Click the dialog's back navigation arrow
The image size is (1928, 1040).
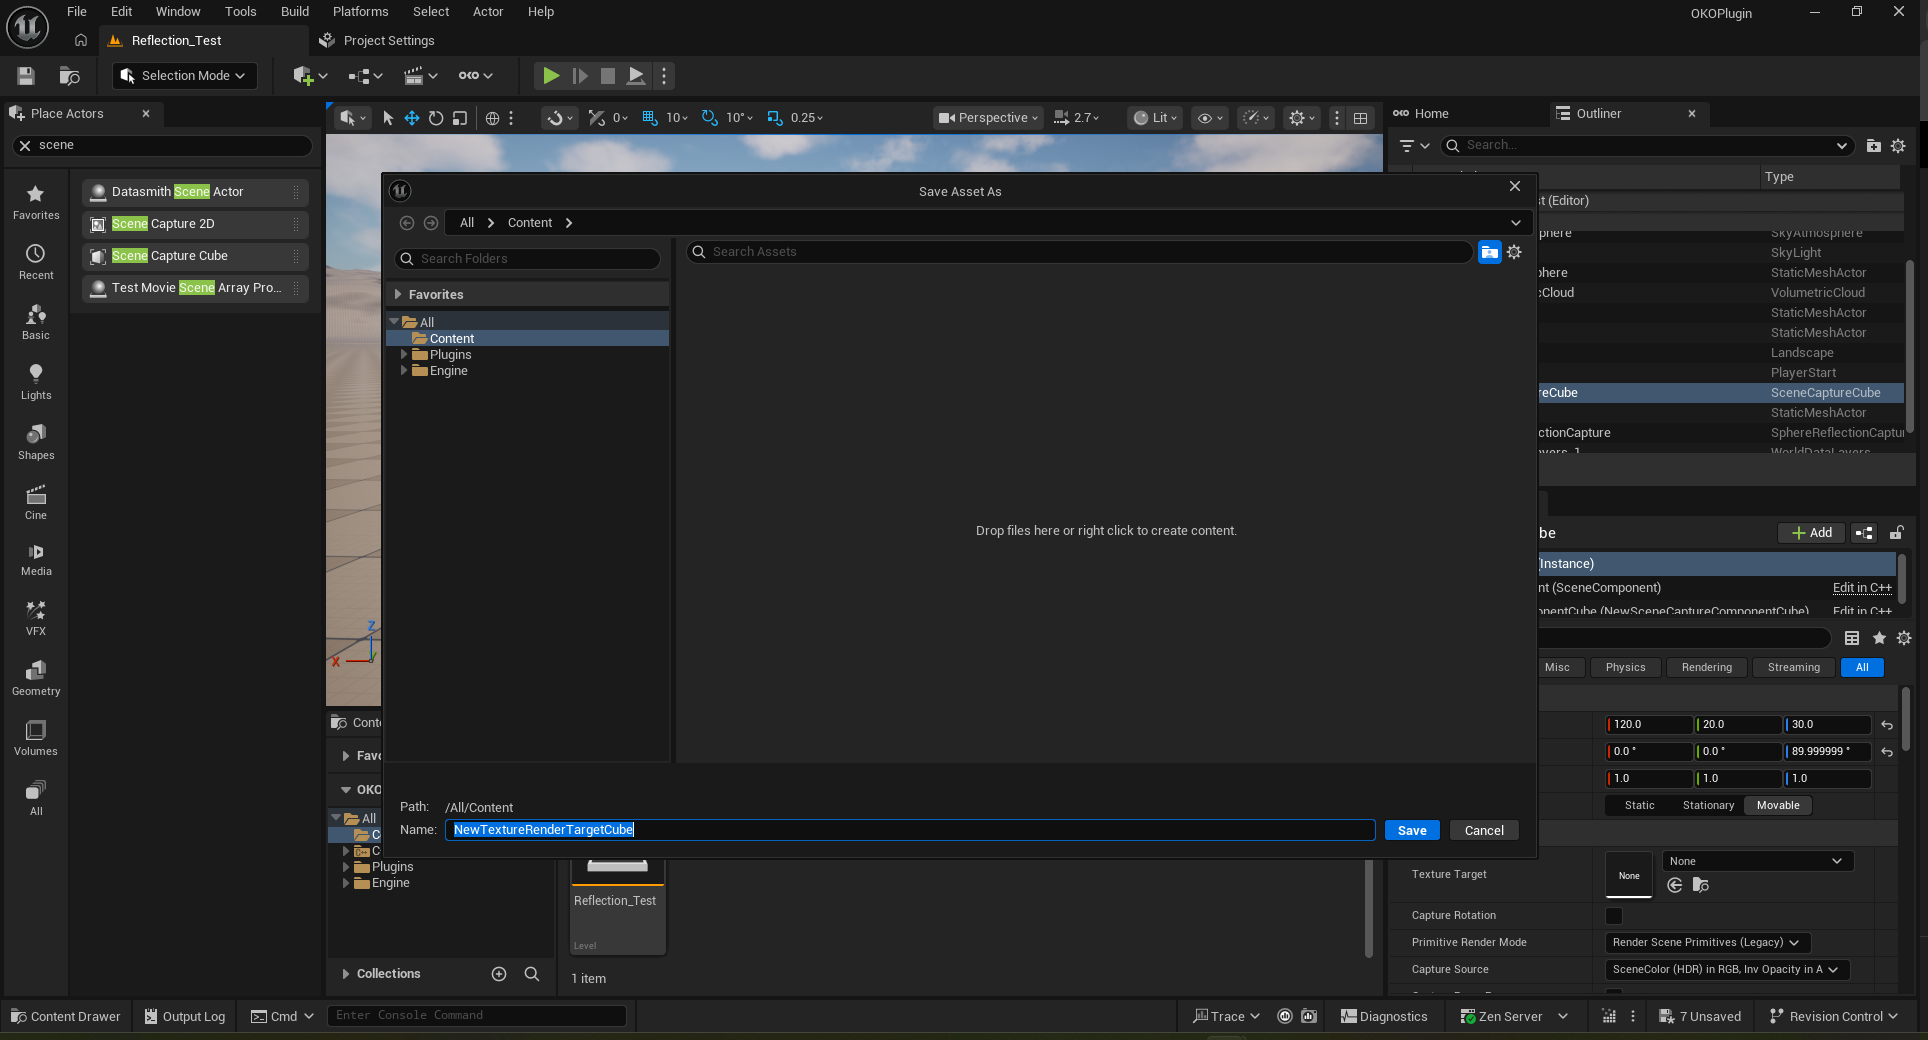click(x=407, y=223)
